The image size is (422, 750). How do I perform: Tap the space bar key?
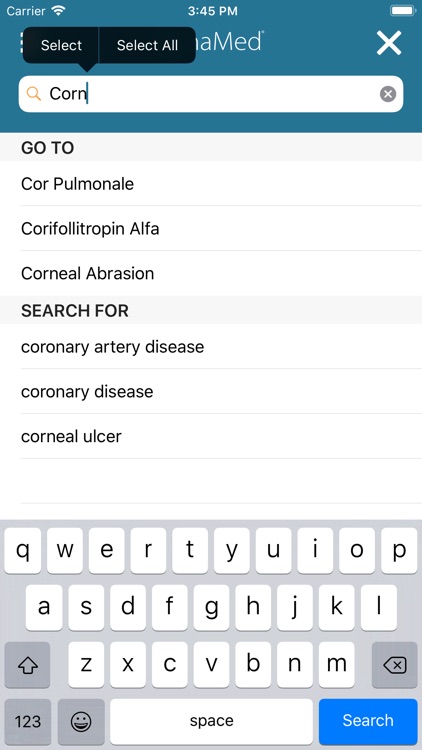[211, 722]
